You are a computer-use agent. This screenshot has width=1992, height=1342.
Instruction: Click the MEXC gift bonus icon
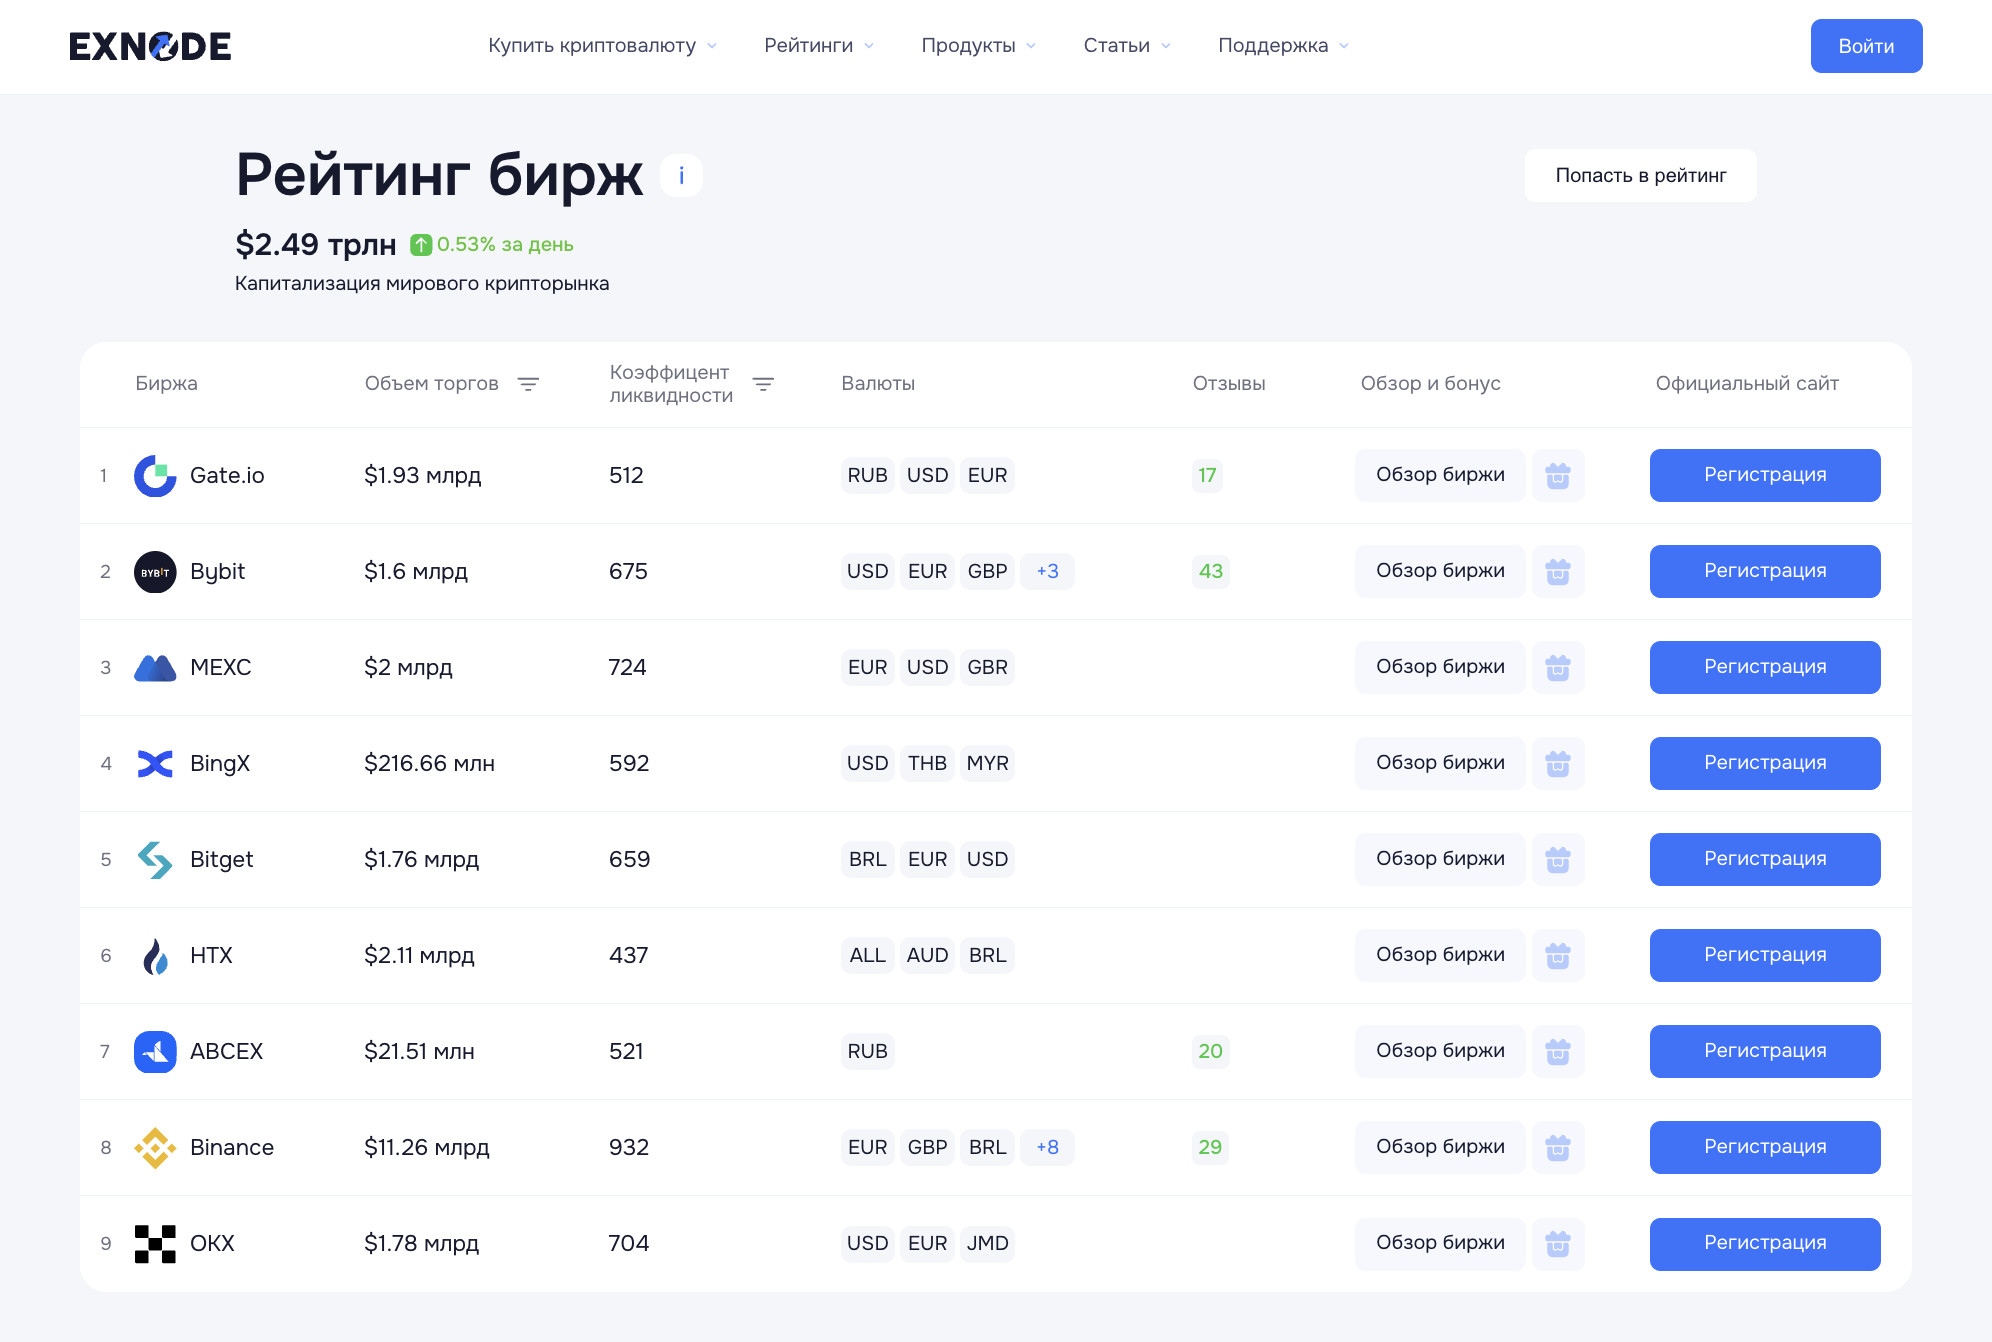(x=1557, y=668)
